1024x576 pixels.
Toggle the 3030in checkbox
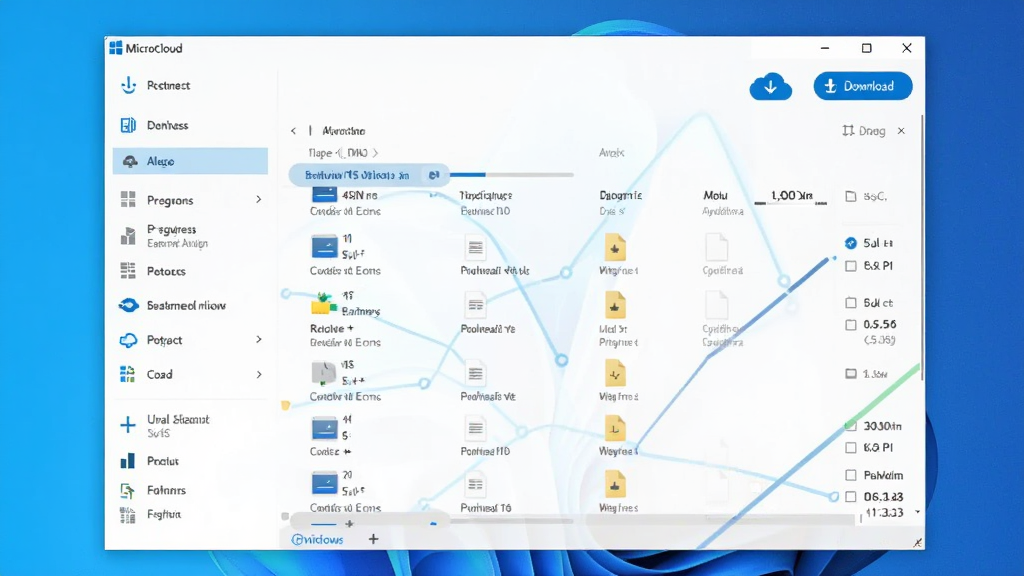coord(850,426)
